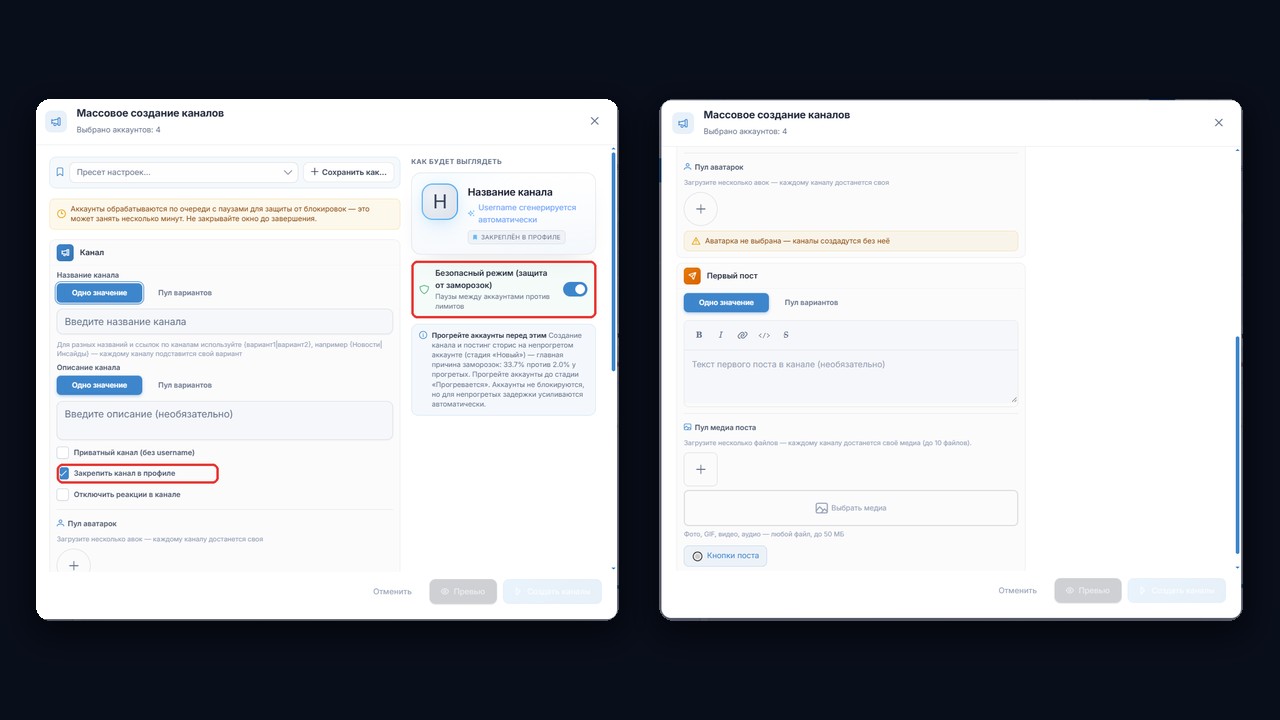This screenshot has width=1280, height=720.
Task: Click the plus tile under Пул медиа поста
Action: [700, 469]
